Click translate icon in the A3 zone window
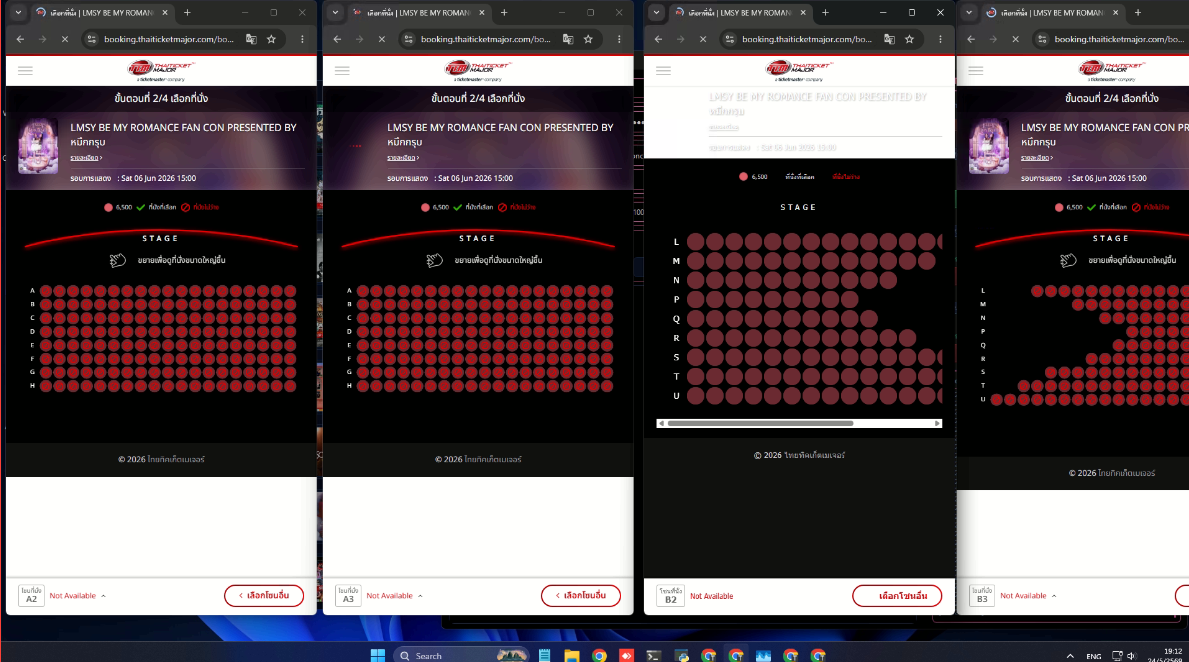Screen dimensions: 1189x662 [568, 39]
